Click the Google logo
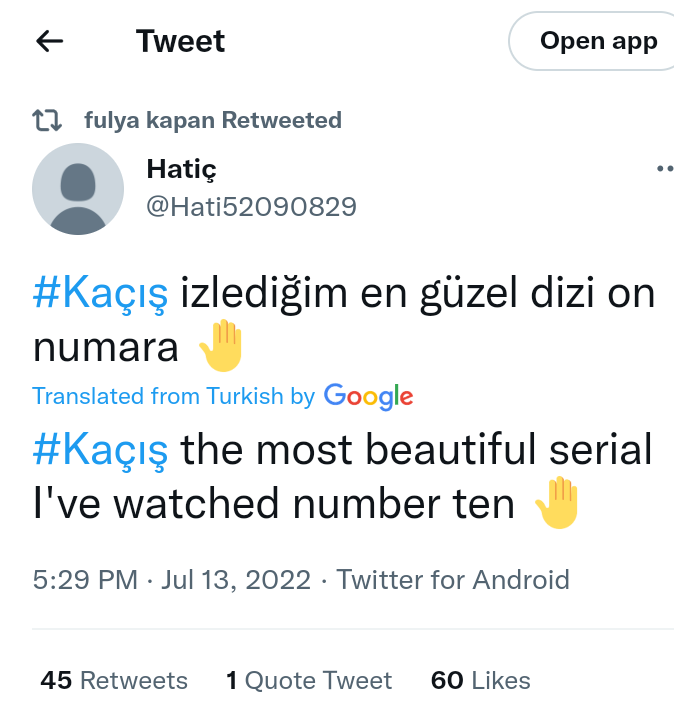This screenshot has height=713, width=674. click(x=368, y=396)
